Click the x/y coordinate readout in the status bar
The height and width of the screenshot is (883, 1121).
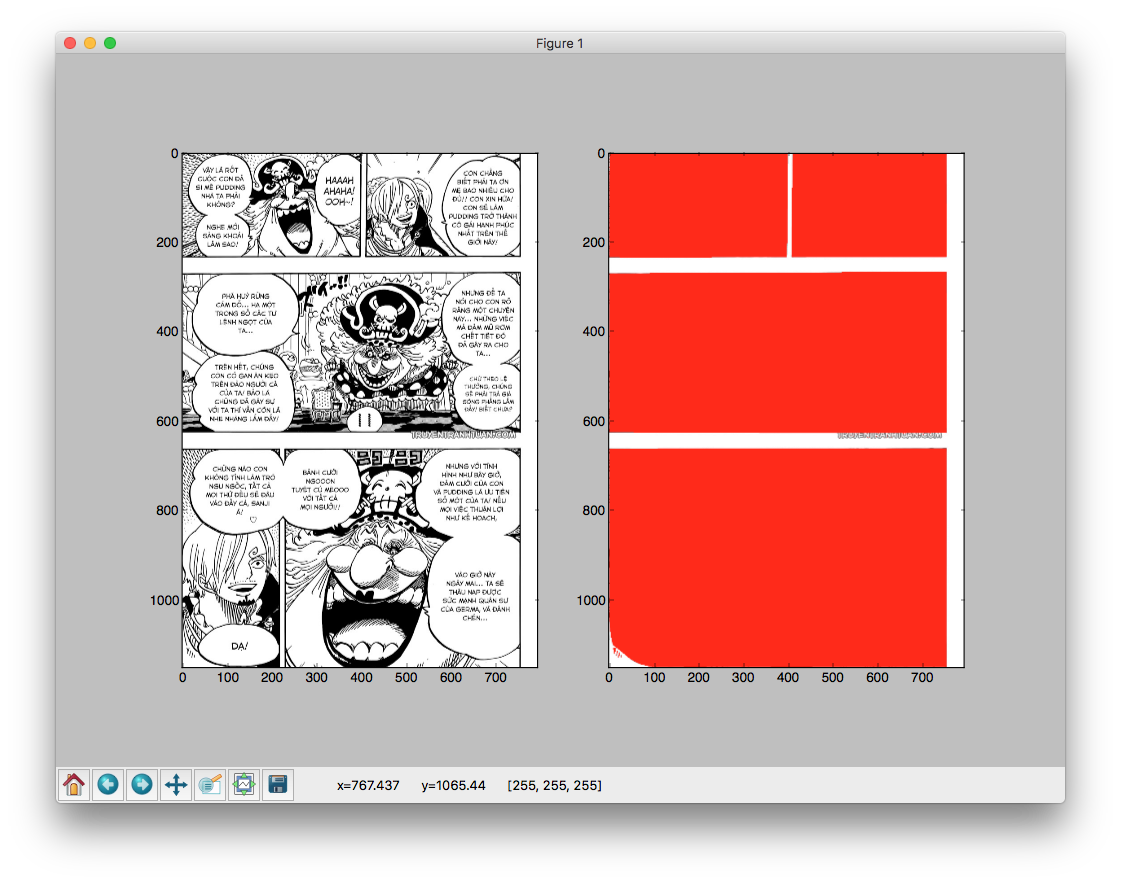(x=411, y=785)
